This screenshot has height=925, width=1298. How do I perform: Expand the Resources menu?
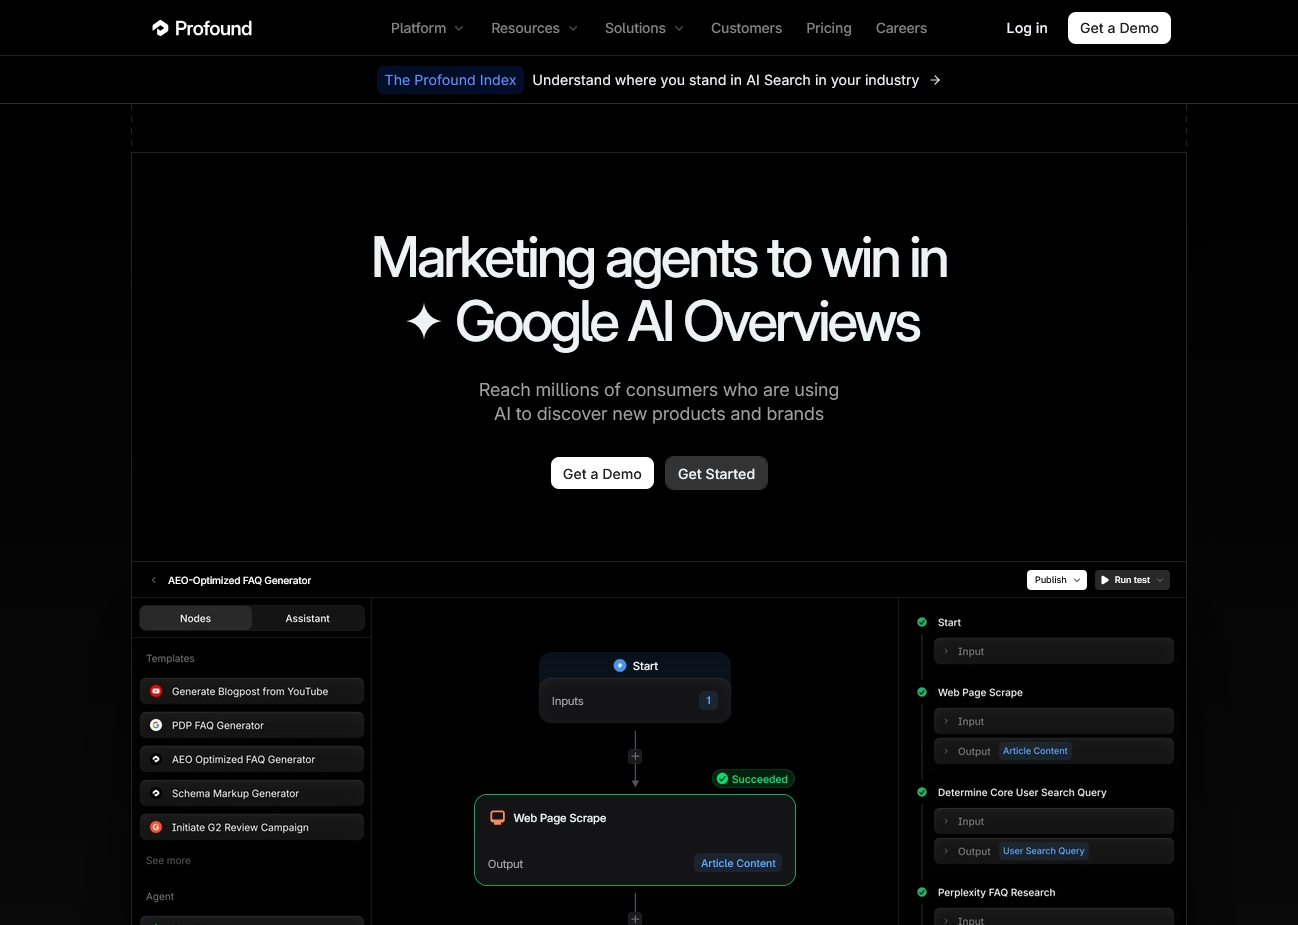534,28
